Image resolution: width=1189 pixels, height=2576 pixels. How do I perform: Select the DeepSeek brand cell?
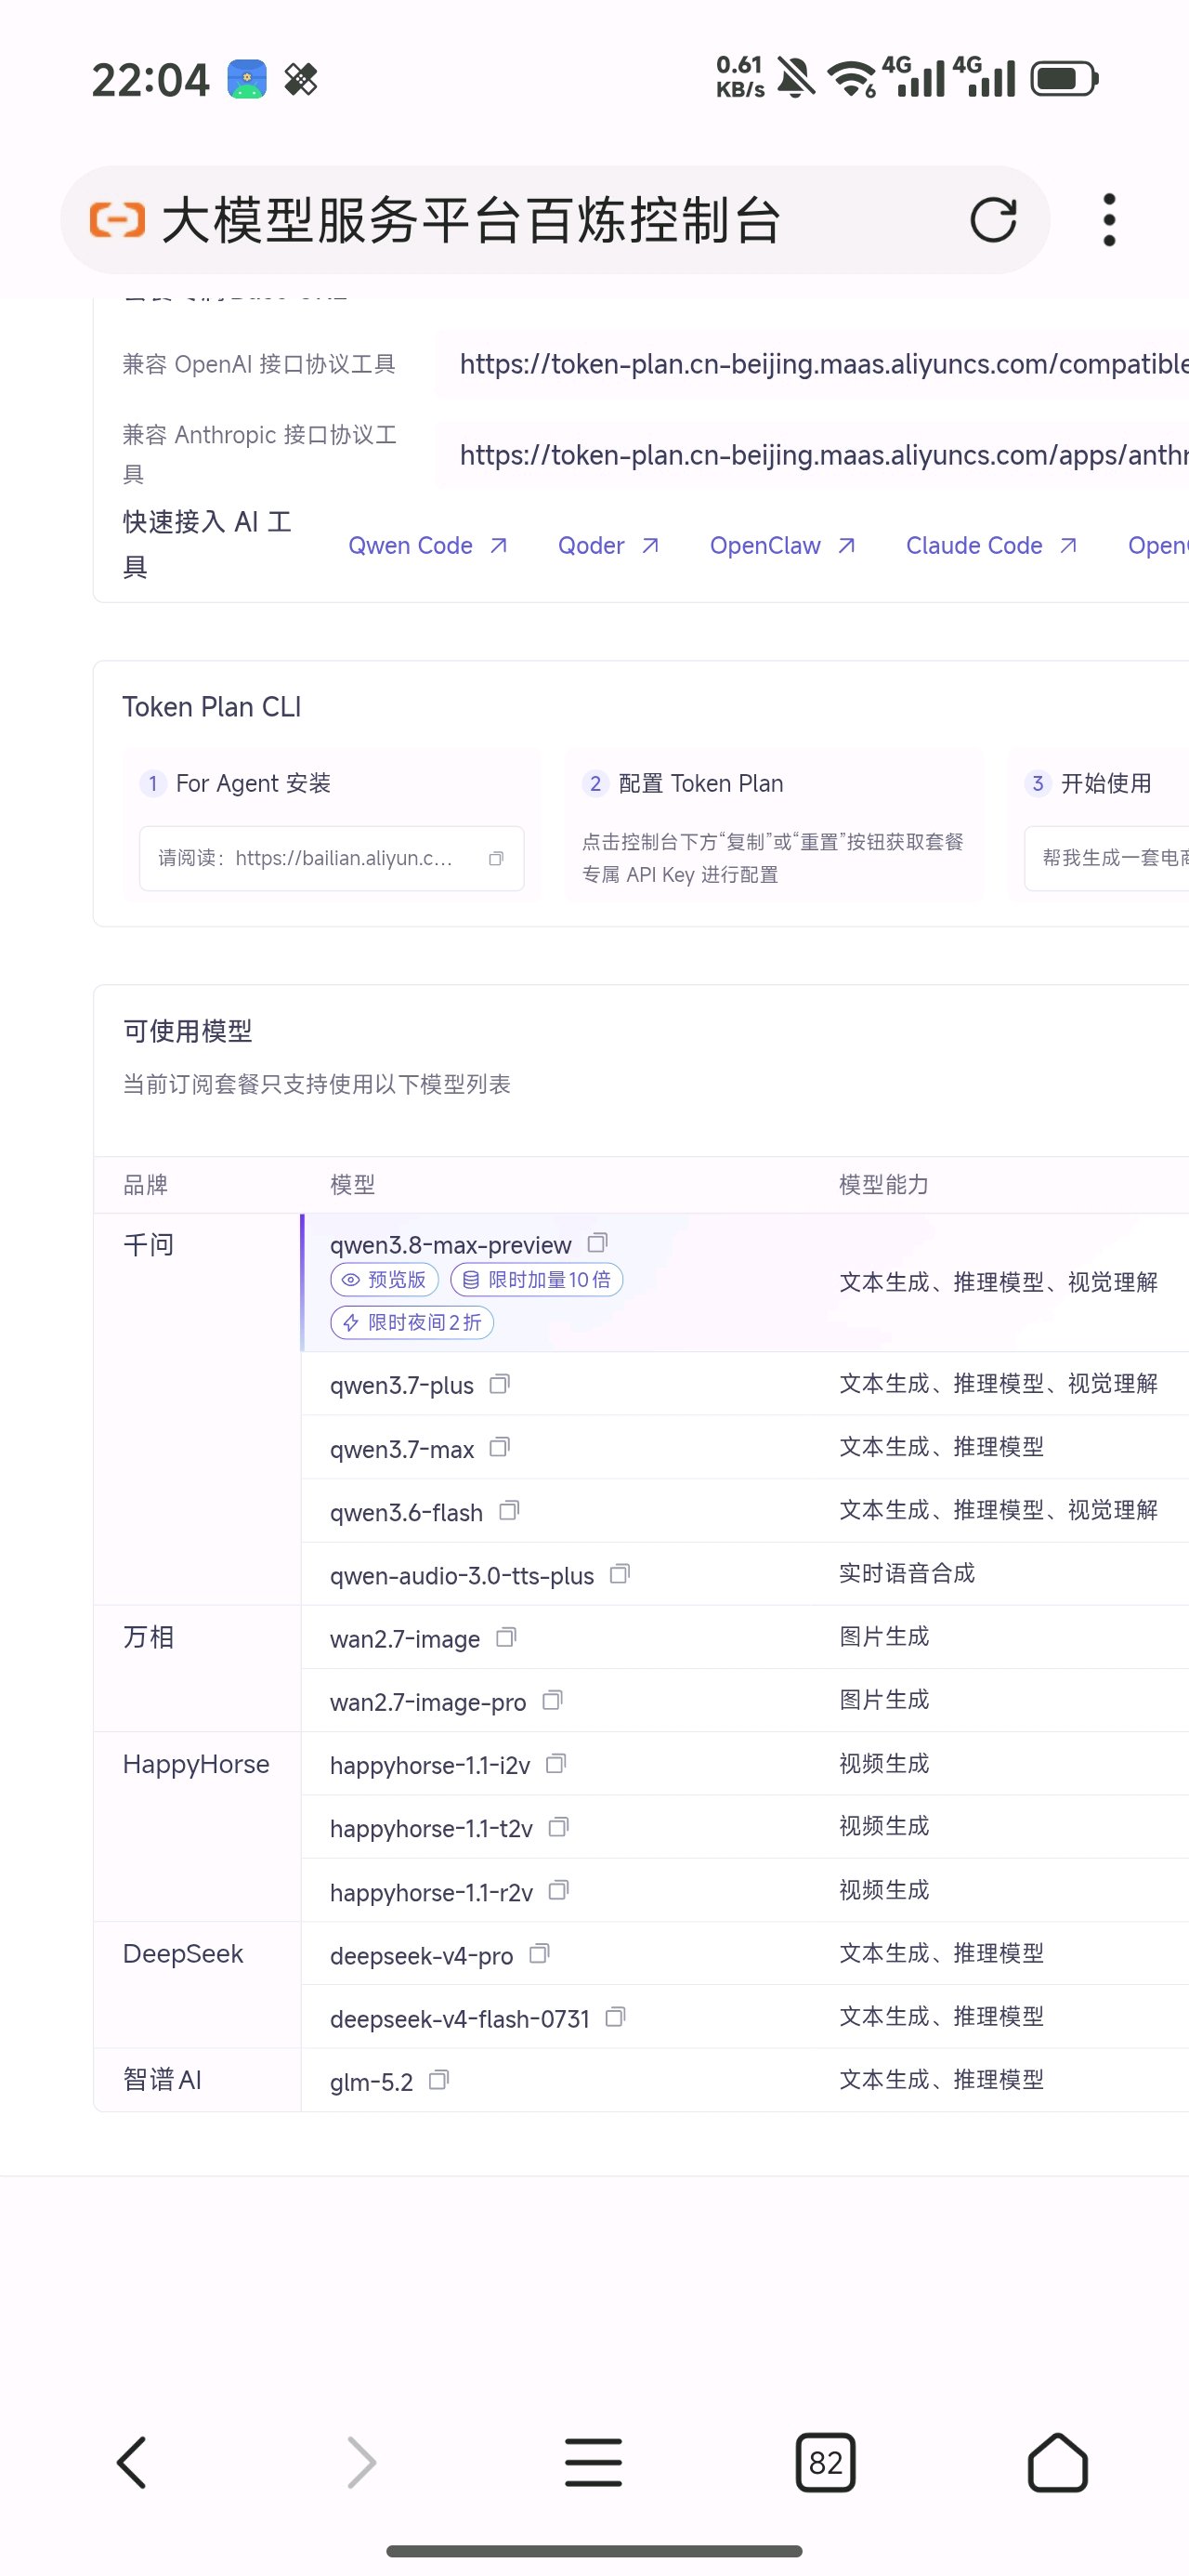(x=197, y=1985)
